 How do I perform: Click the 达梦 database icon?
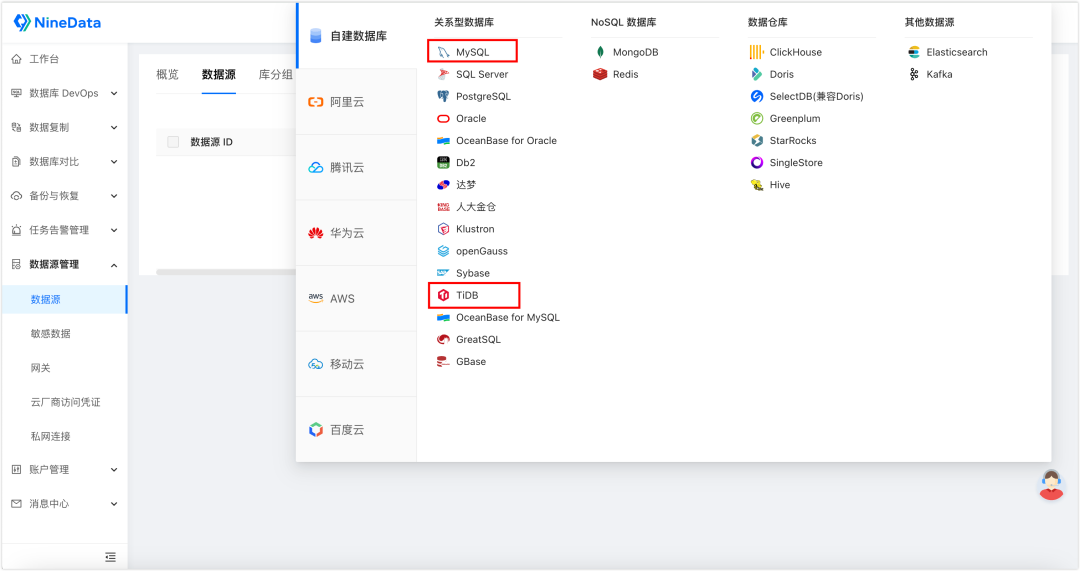pos(444,185)
